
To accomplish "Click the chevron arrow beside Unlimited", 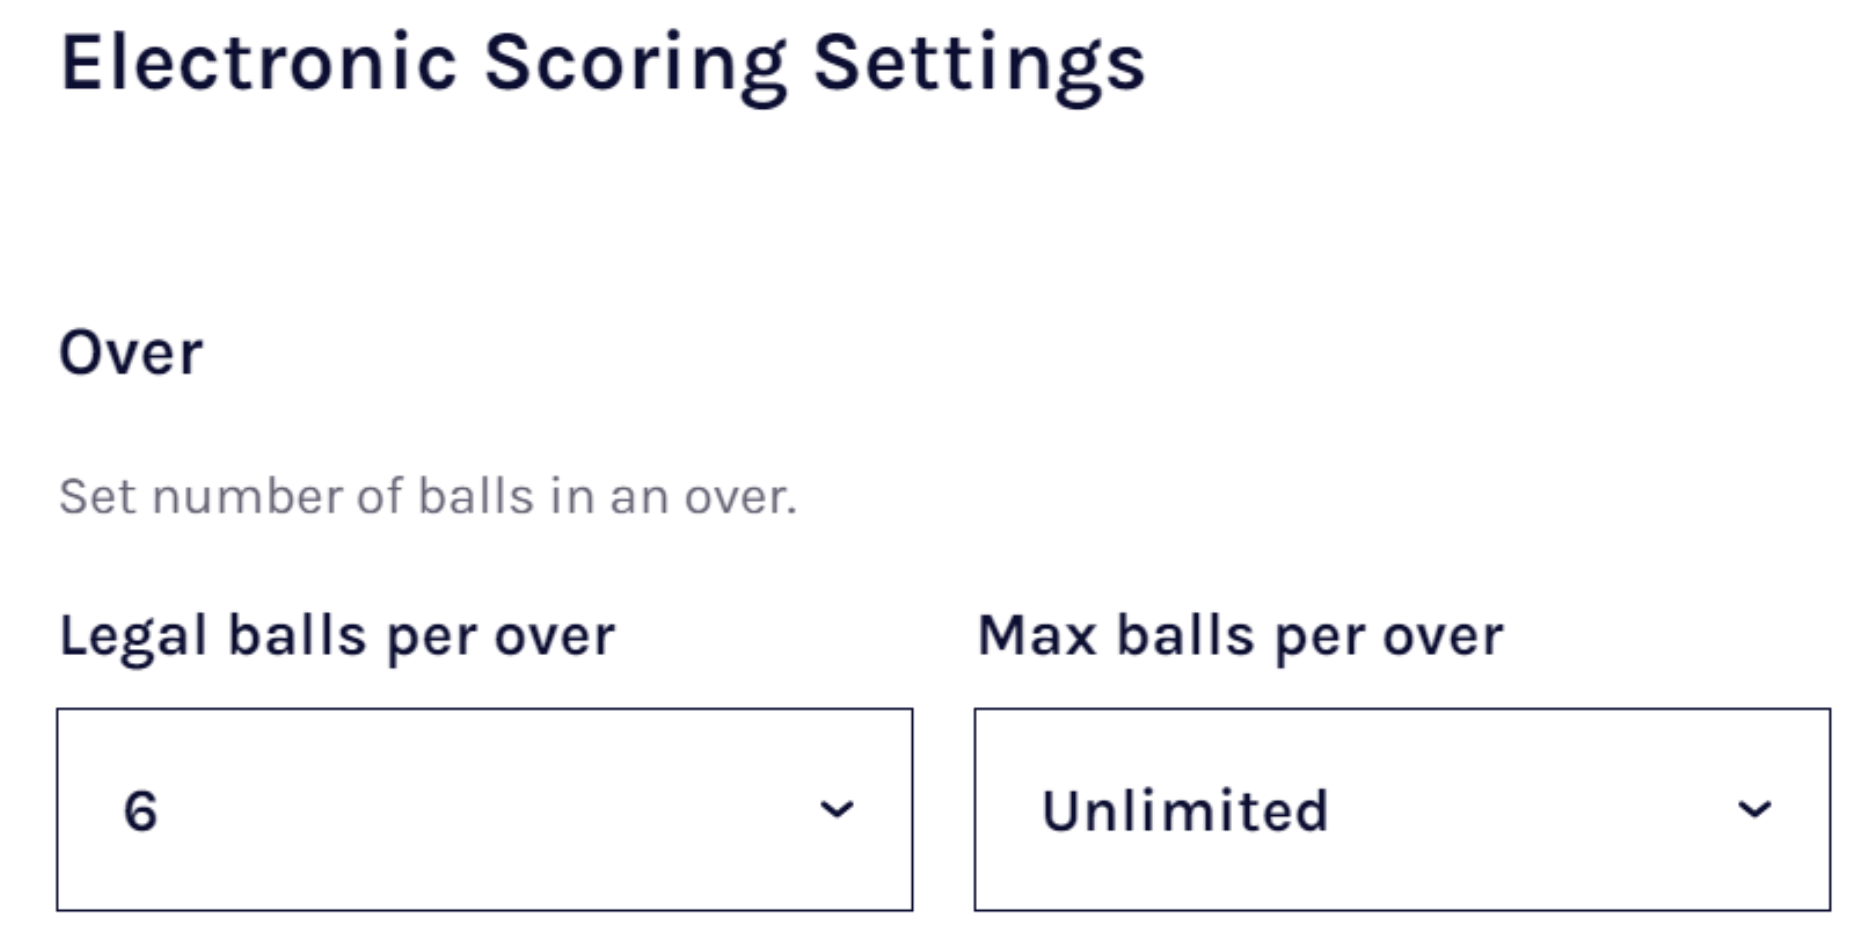I will (x=1754, y=809).
